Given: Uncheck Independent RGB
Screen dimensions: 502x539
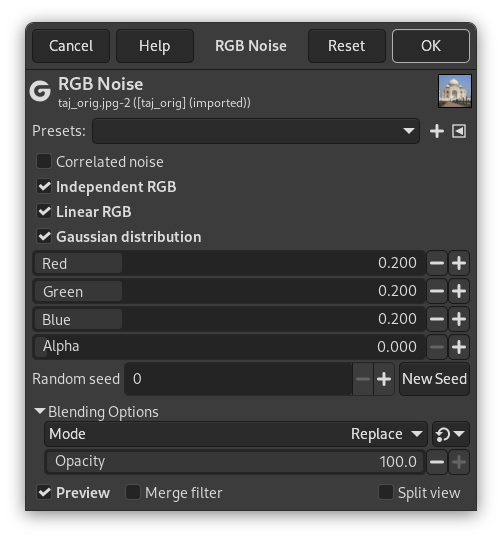Looking at the screenshot, I should coord(44,186).
